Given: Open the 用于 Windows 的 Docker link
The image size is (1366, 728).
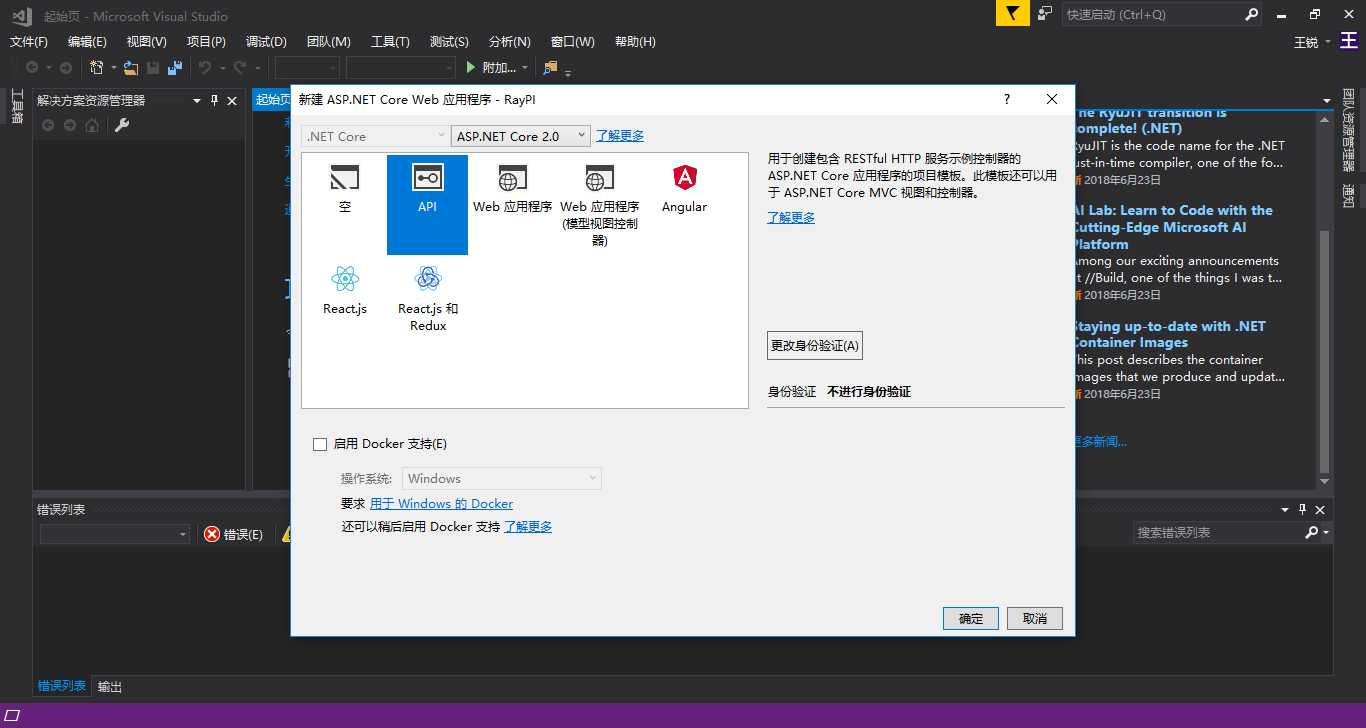Looking at the screenshot, I should (441, 504).
